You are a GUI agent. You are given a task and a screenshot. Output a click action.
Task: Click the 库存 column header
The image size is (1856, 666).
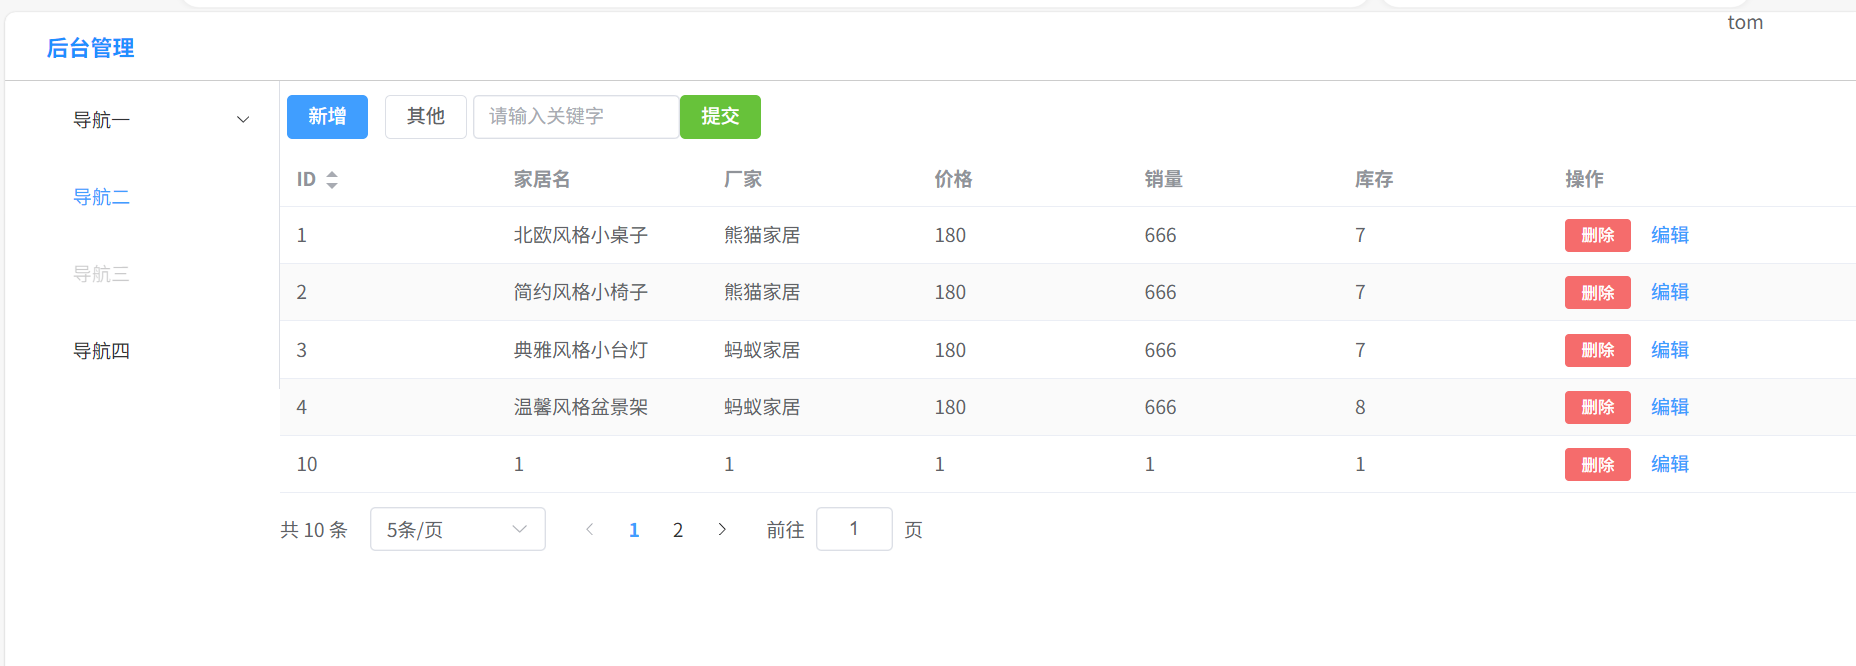(x=1374, y=180)
